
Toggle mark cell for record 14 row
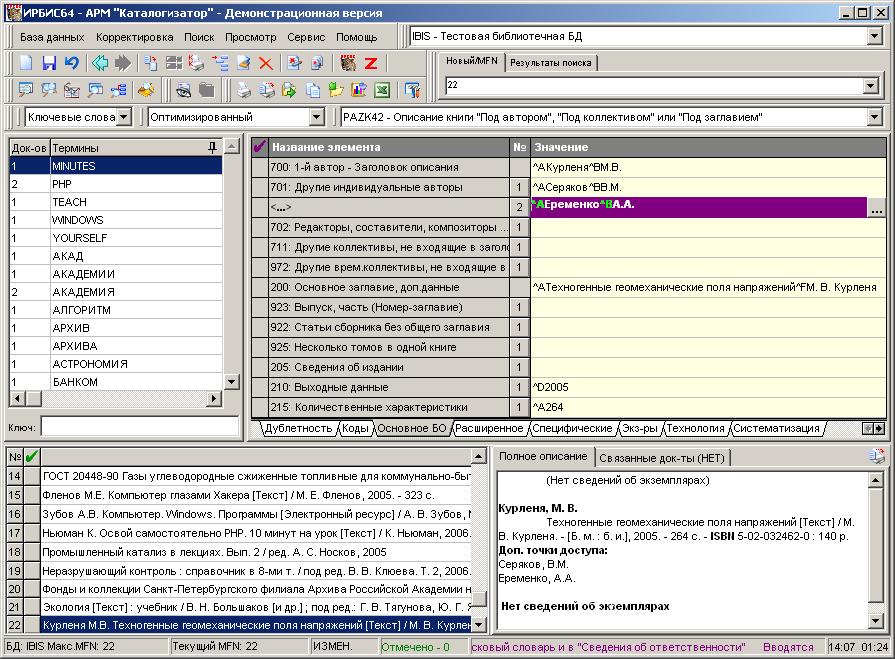click(x=31, y=476)
